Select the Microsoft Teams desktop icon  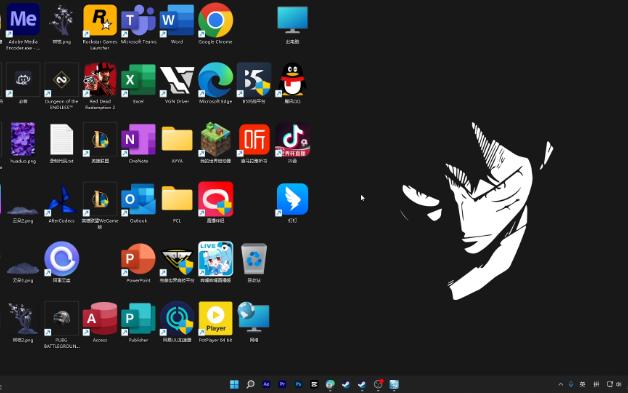point(138,24)
